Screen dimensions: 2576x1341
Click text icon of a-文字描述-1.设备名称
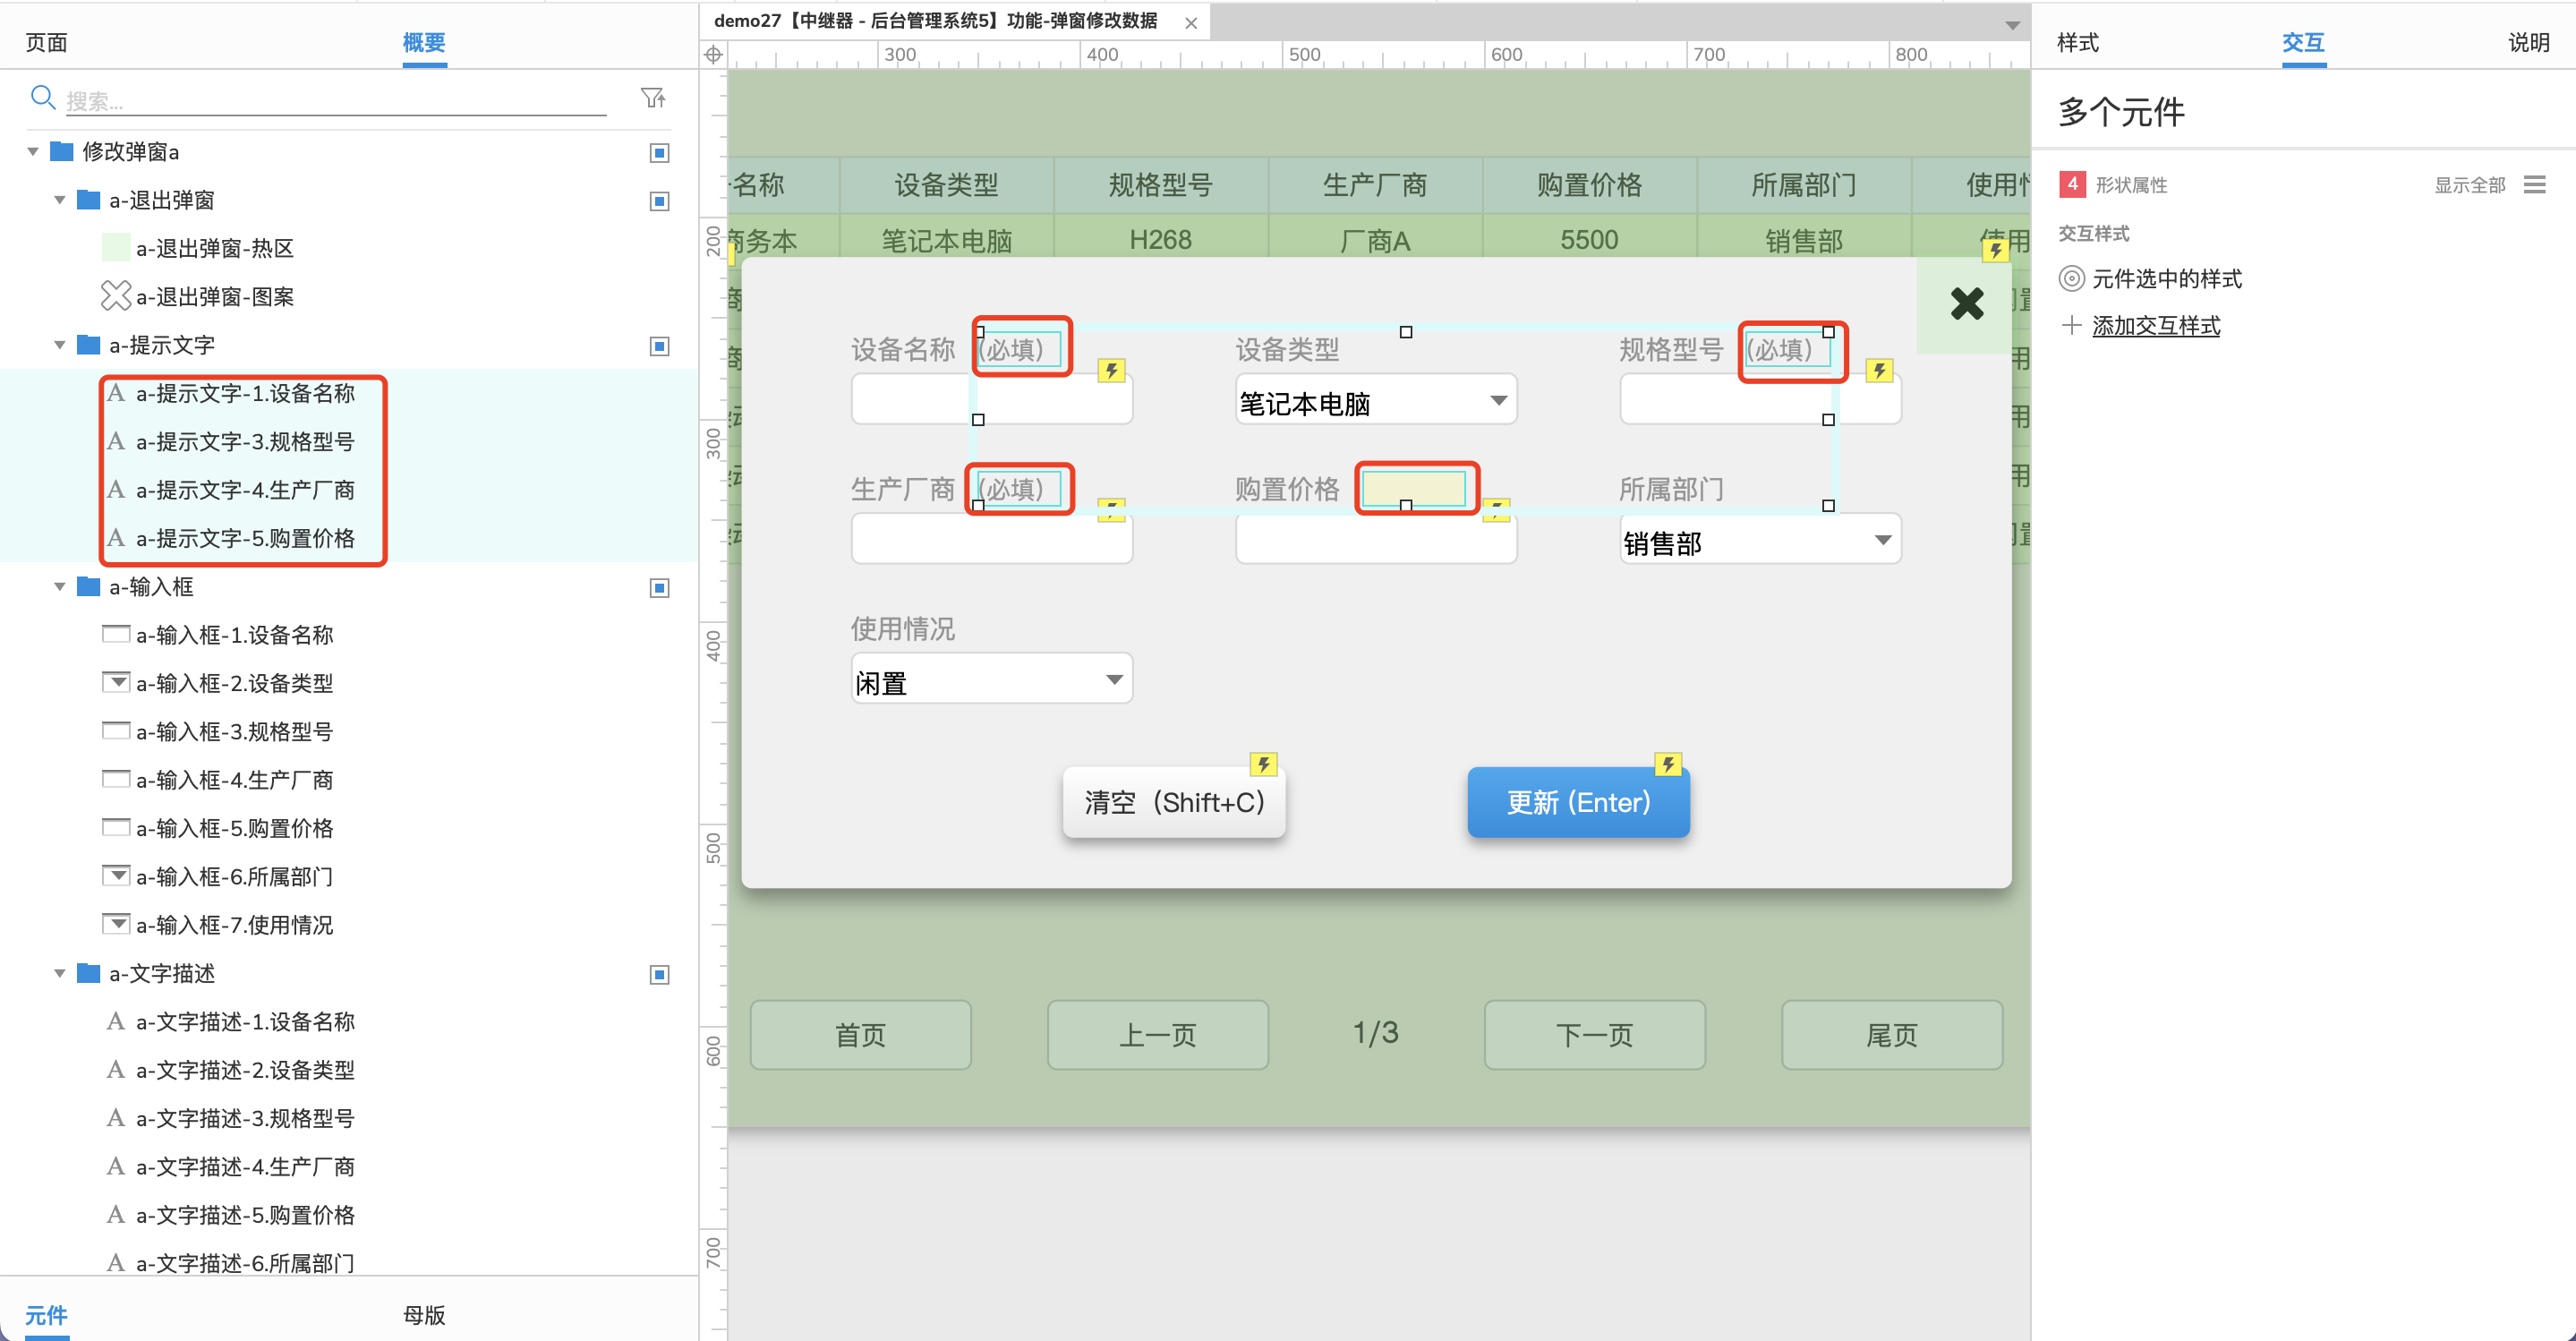116,1021
